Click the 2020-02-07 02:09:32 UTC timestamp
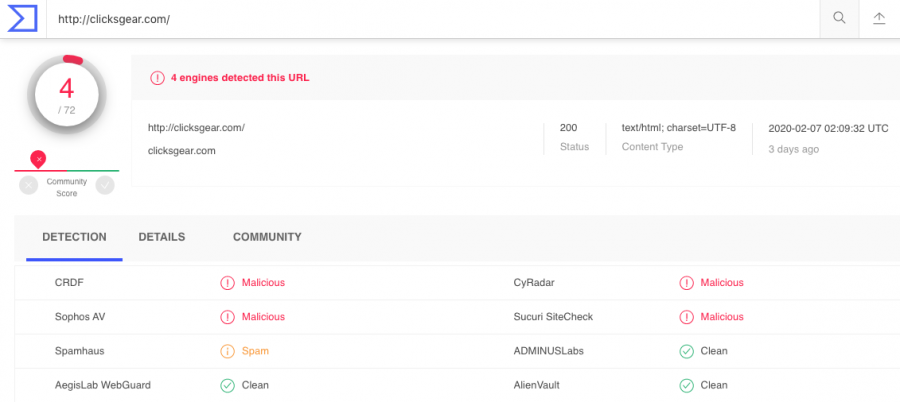Viewport: 900px width, 402px height. click(x=828, y=128)
